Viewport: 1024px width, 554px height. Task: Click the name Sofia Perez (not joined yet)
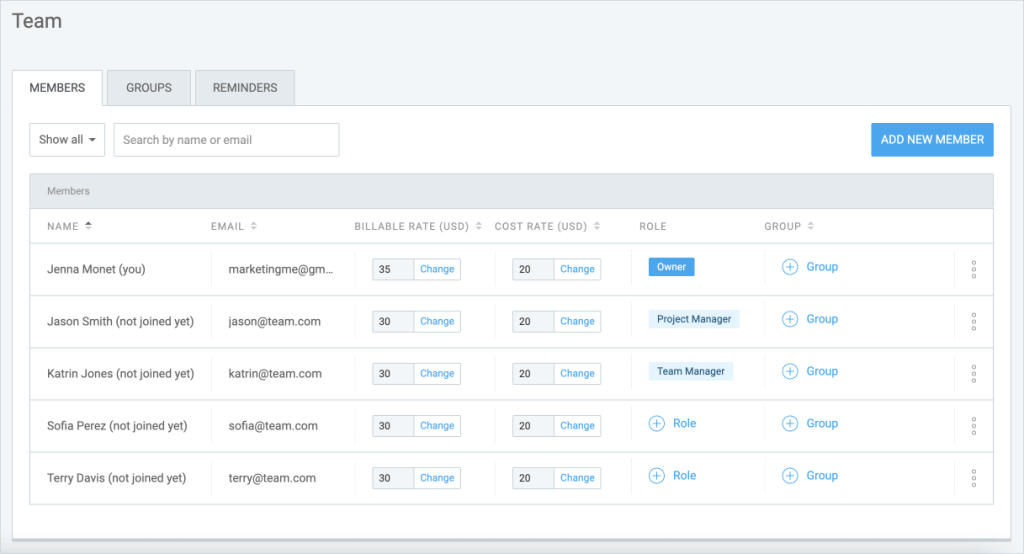click(x=117, y=426)
